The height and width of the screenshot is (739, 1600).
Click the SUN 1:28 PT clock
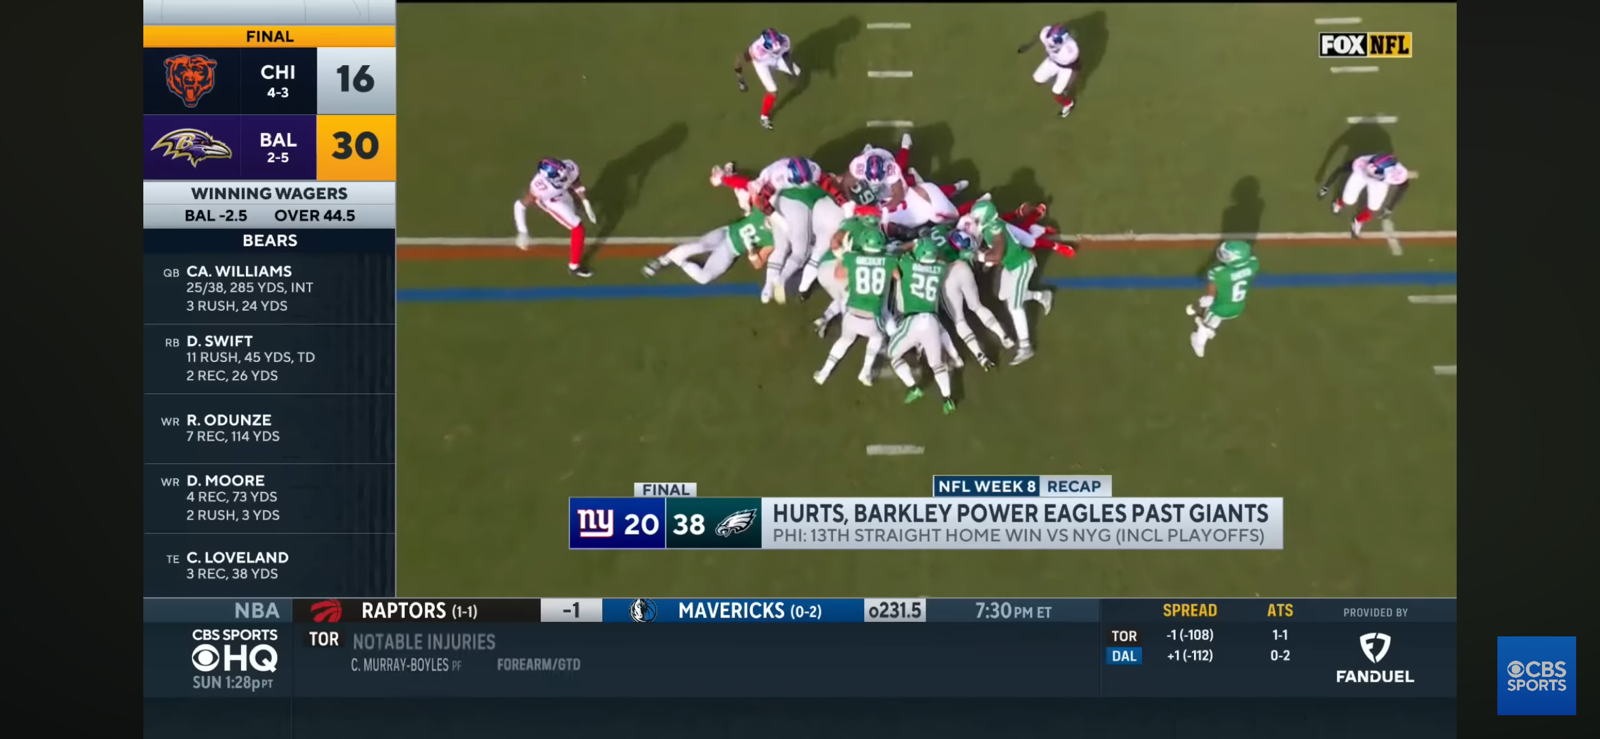click(233, 683)
